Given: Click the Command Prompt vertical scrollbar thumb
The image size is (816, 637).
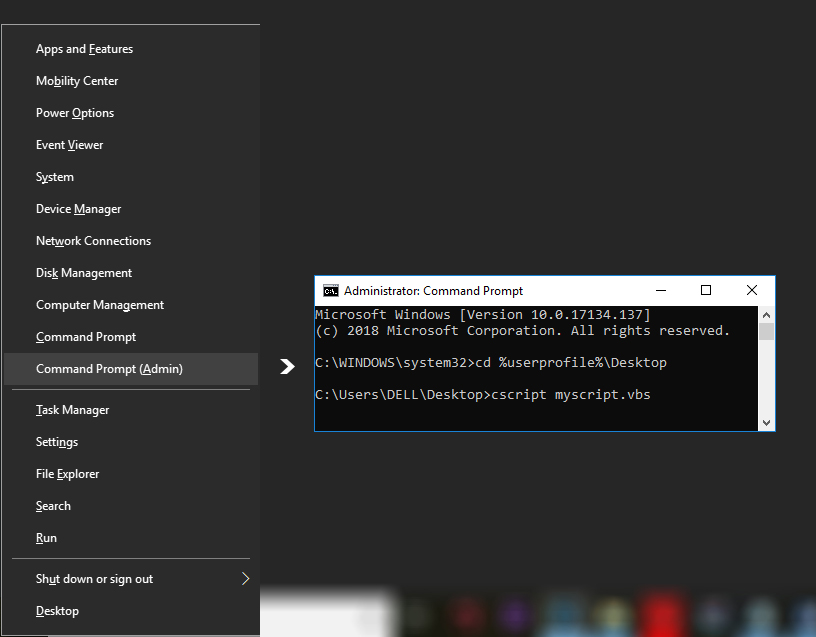Looking at the screenshot, I should (x=766, y=332).
